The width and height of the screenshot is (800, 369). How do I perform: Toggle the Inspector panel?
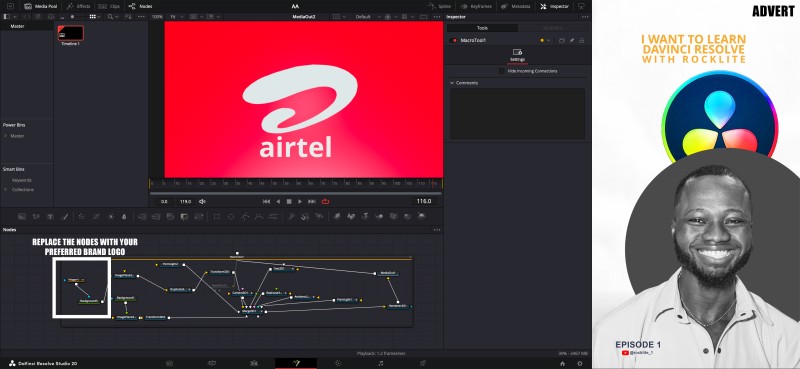[x=555, y=6]
